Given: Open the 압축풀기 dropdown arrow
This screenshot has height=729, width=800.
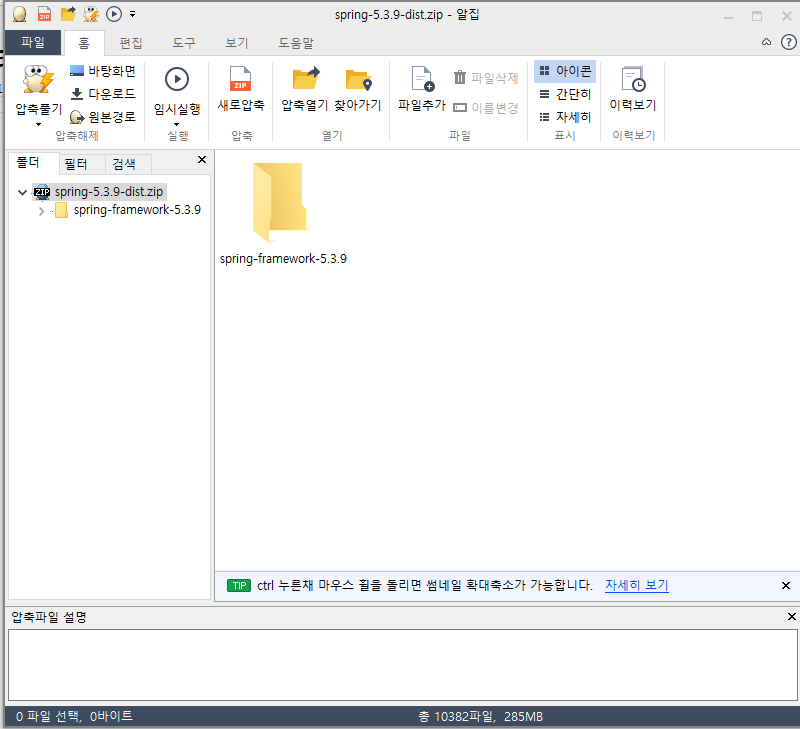Looking at the screenshot, I should (38, 124).
